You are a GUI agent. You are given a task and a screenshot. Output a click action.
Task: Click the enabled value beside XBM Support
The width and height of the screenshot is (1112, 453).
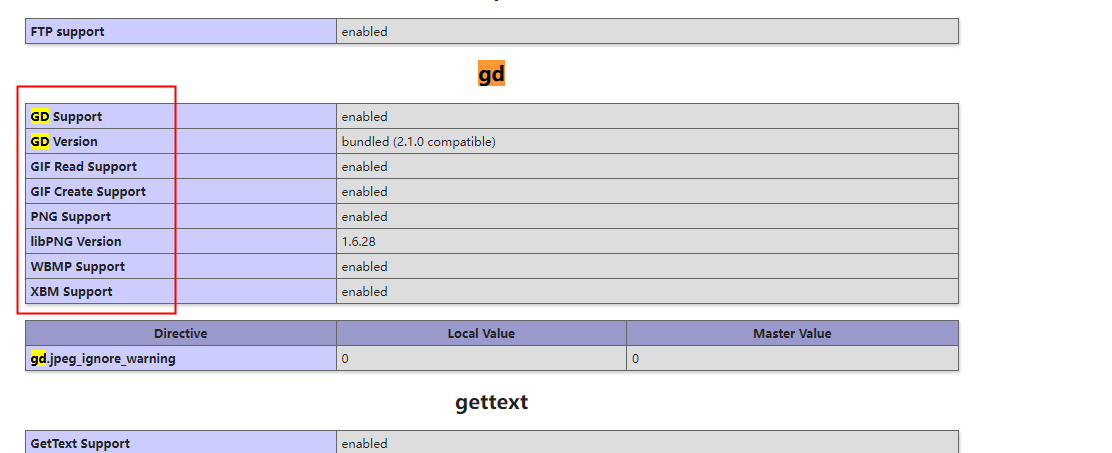364,292
